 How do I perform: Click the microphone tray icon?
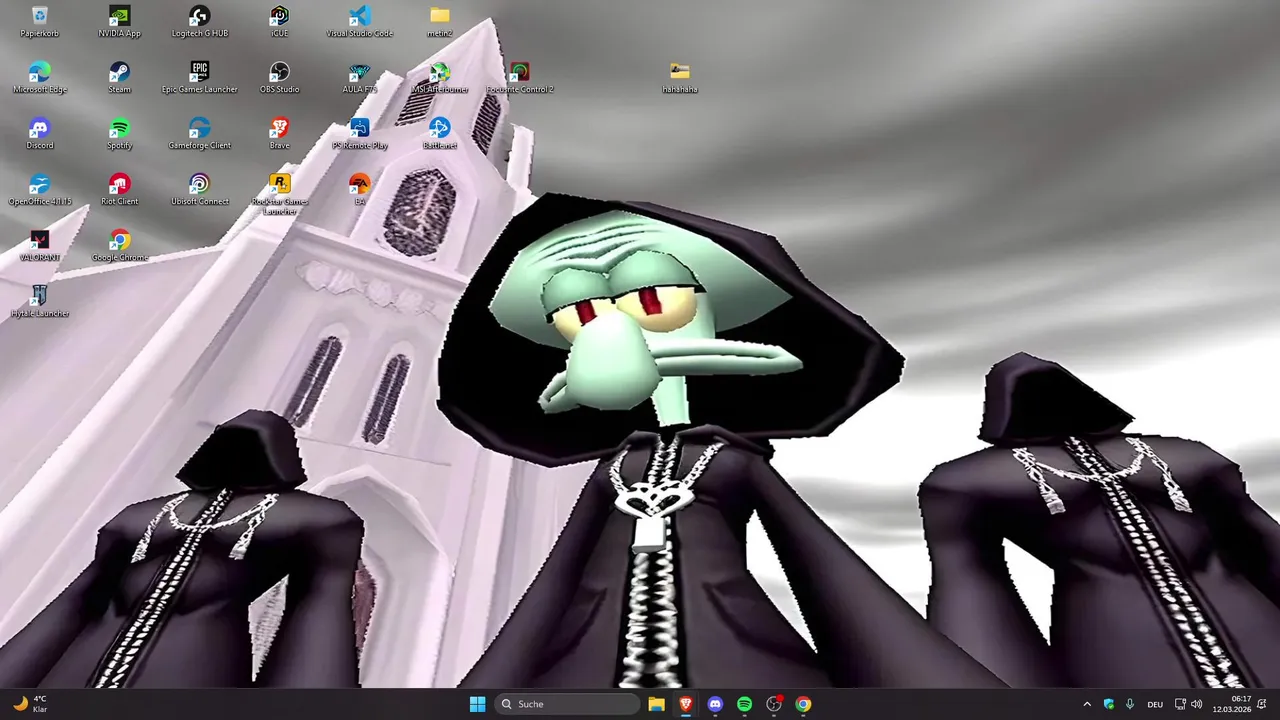[1130, 704]
